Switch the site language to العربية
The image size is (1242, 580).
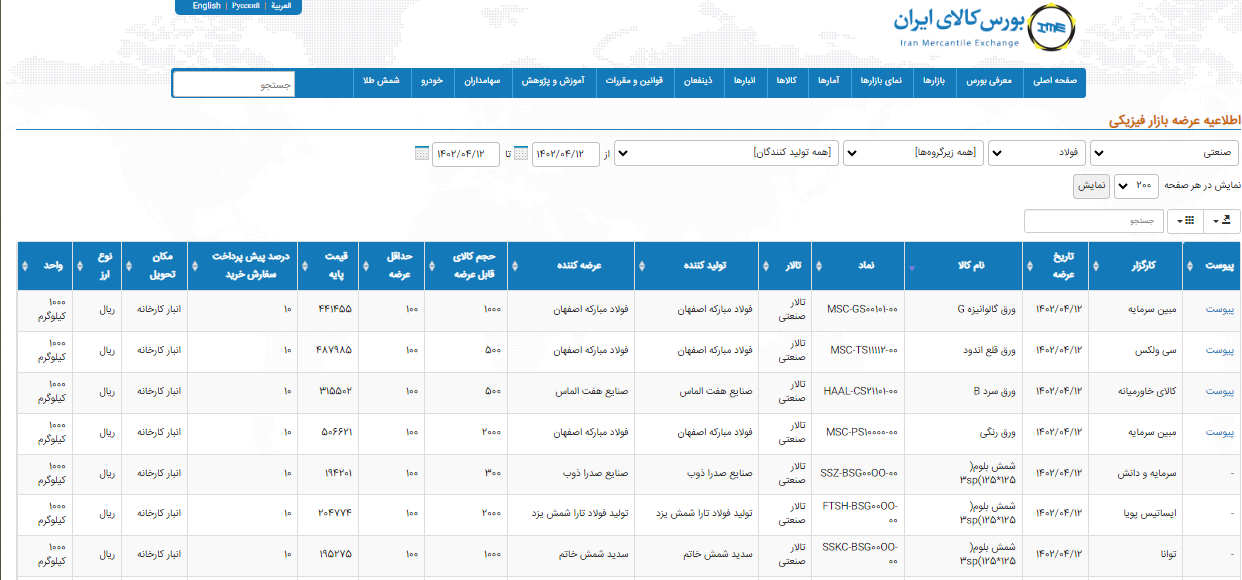(281, 6)
